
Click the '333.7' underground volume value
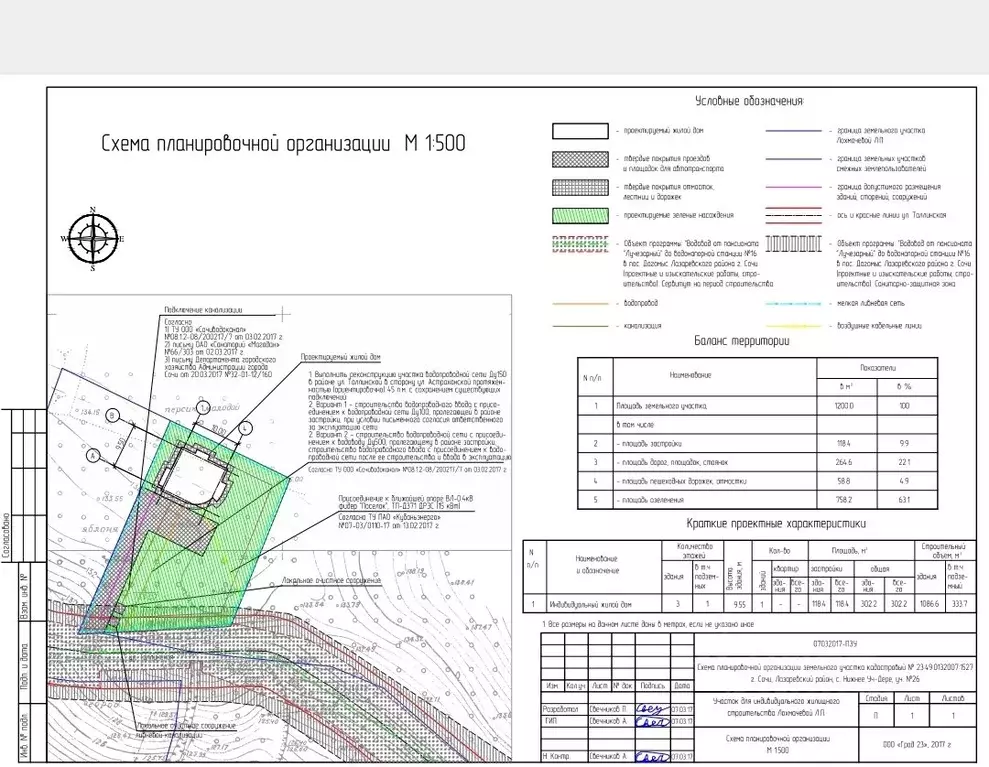[959, 604]
